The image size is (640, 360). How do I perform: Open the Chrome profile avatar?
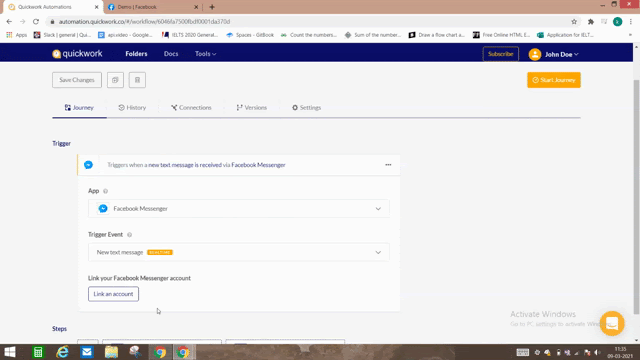tap(618, 22)
